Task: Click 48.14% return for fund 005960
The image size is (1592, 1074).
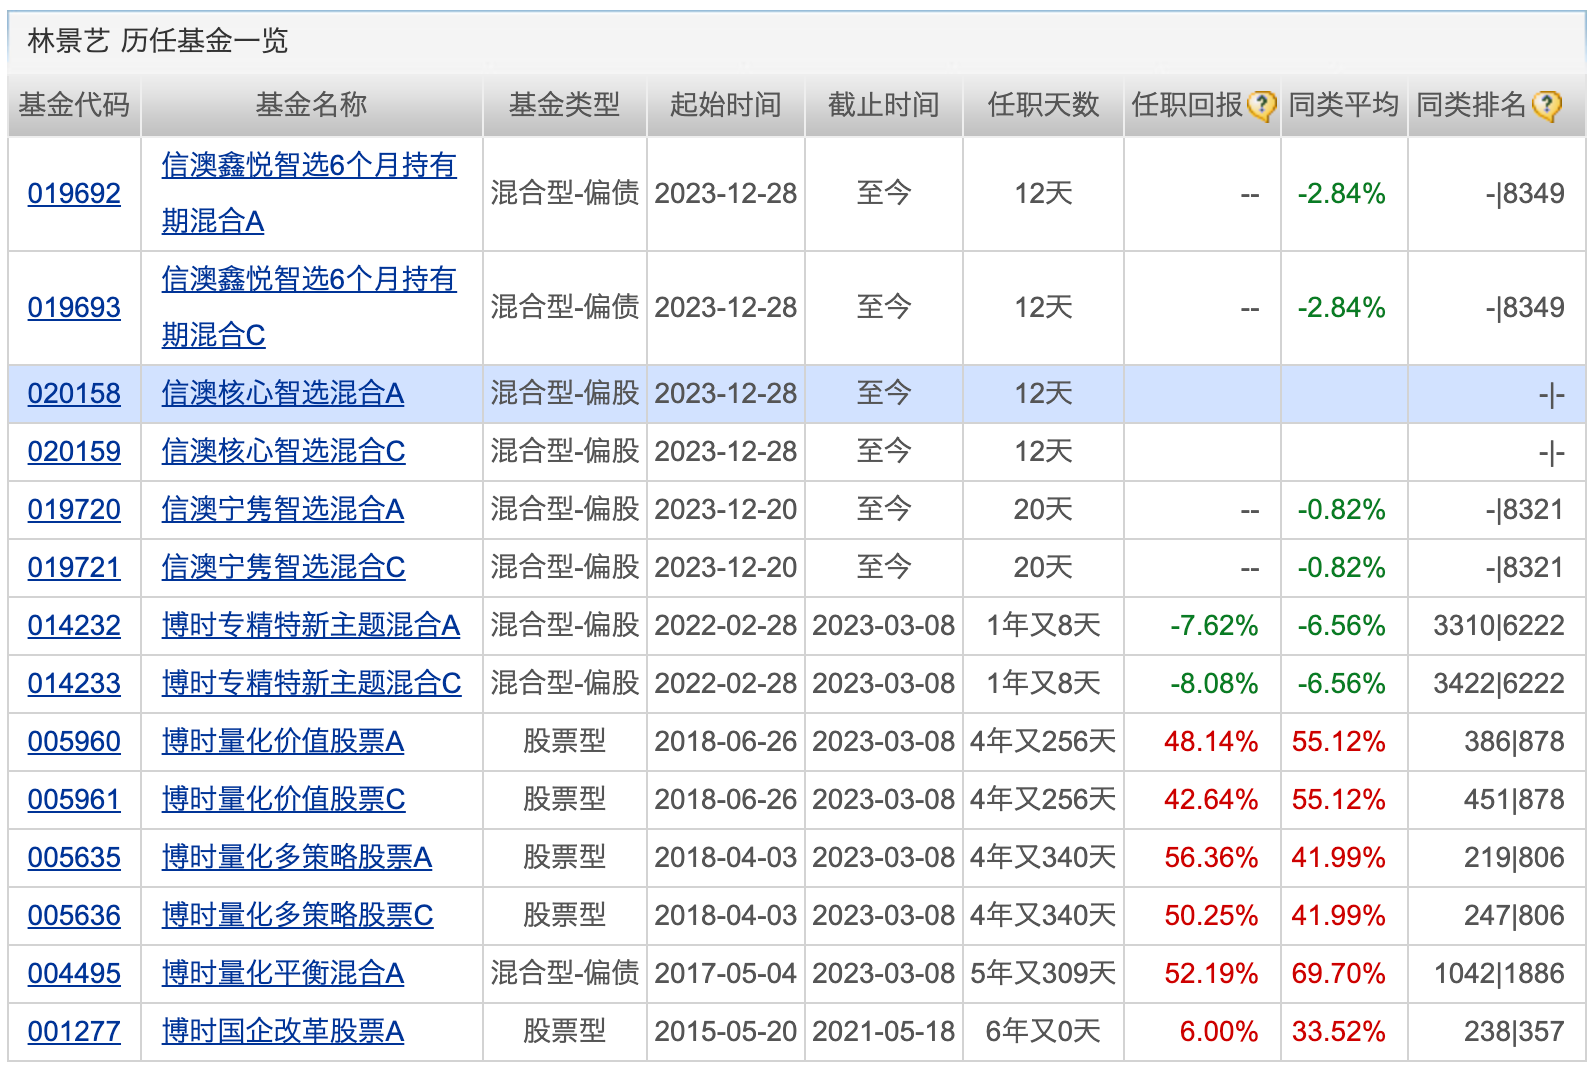Action: (x=1211, y=741)
